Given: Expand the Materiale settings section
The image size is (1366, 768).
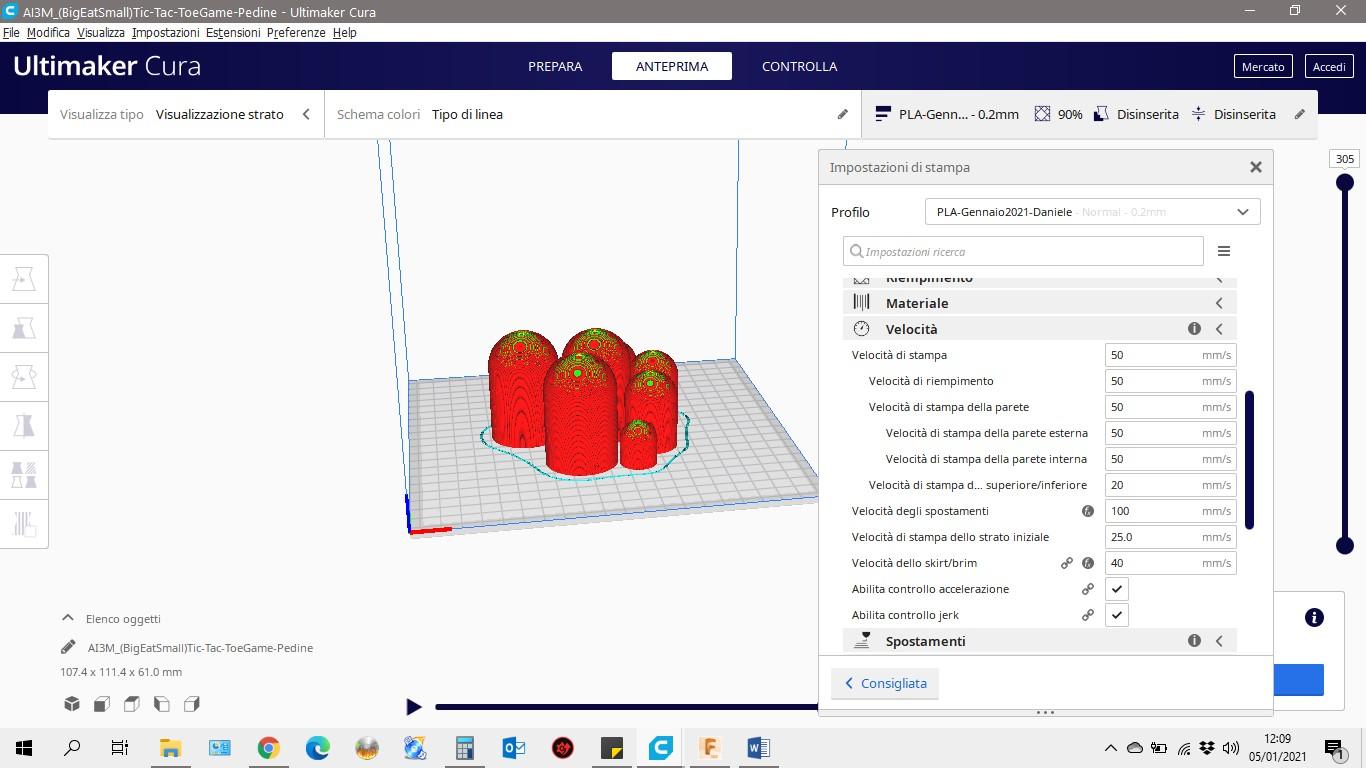Looking at the screenshot, I should click(x=1219, y=303).
